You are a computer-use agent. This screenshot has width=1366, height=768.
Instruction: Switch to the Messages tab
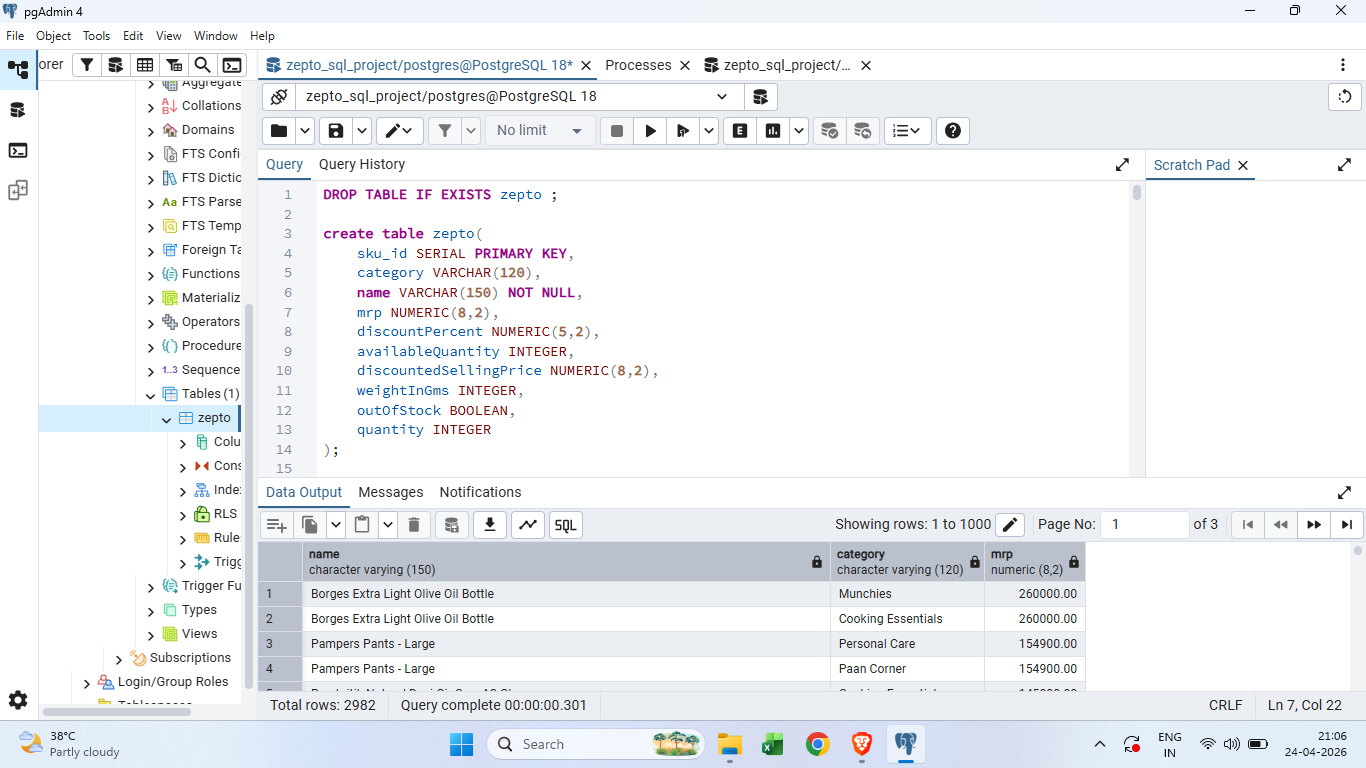[x=391, y=492]
